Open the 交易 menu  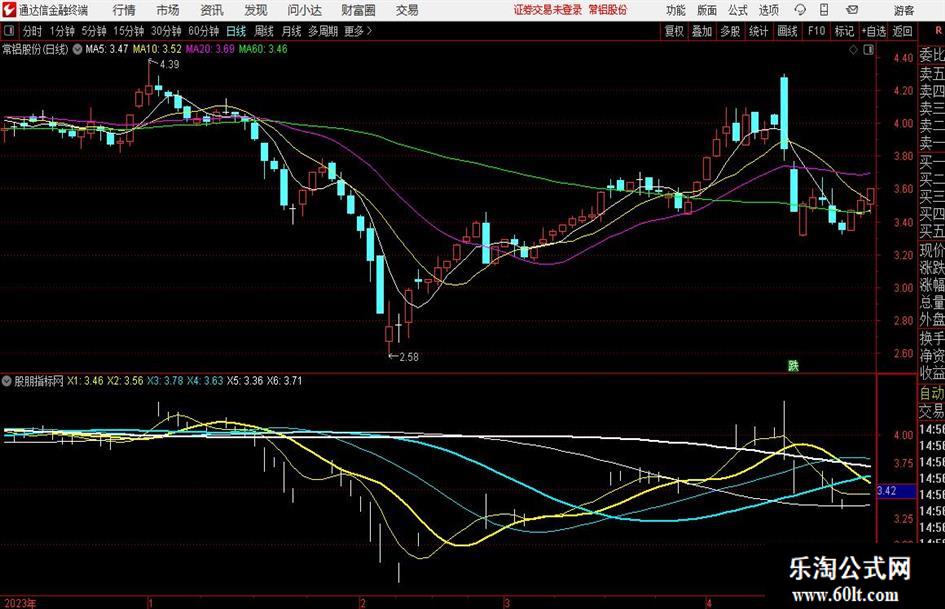pos(407,10)
